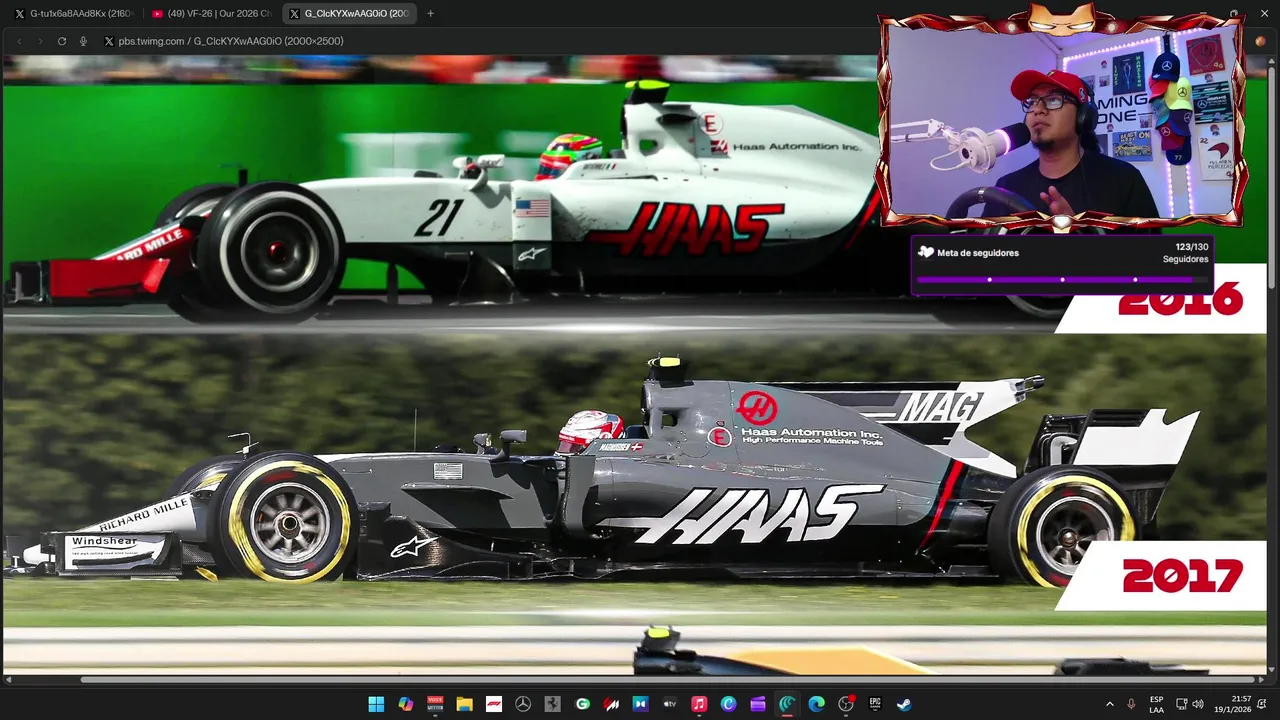This screenshot has width=1280, height=720.
Task: Click the X site icon in address bar
Action: 109,41
